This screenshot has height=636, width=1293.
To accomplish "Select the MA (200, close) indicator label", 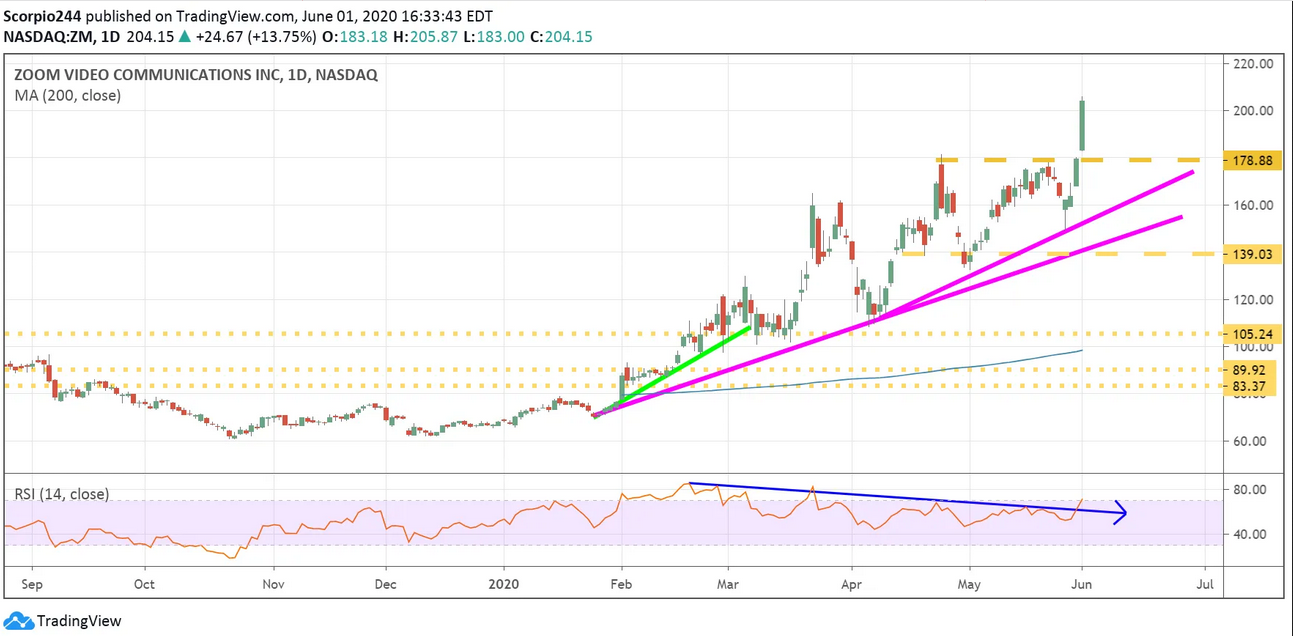I will pyautogui.click(x=68, y=95).
